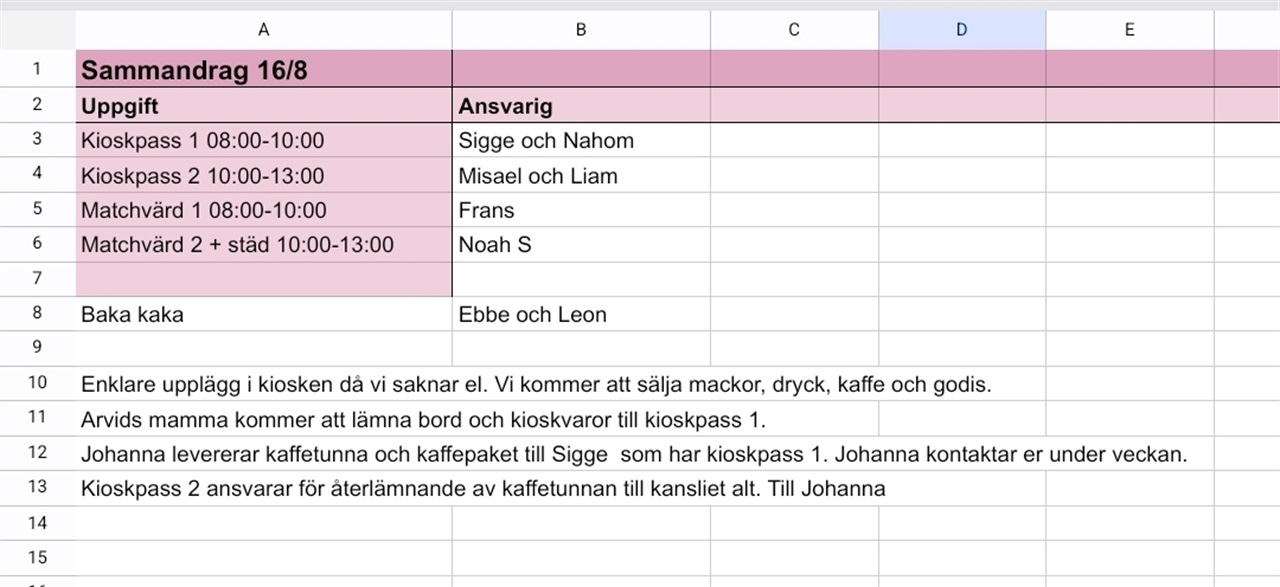
Task: Select row 7 header
Action: pyautogui.click(x=38, y=279)
